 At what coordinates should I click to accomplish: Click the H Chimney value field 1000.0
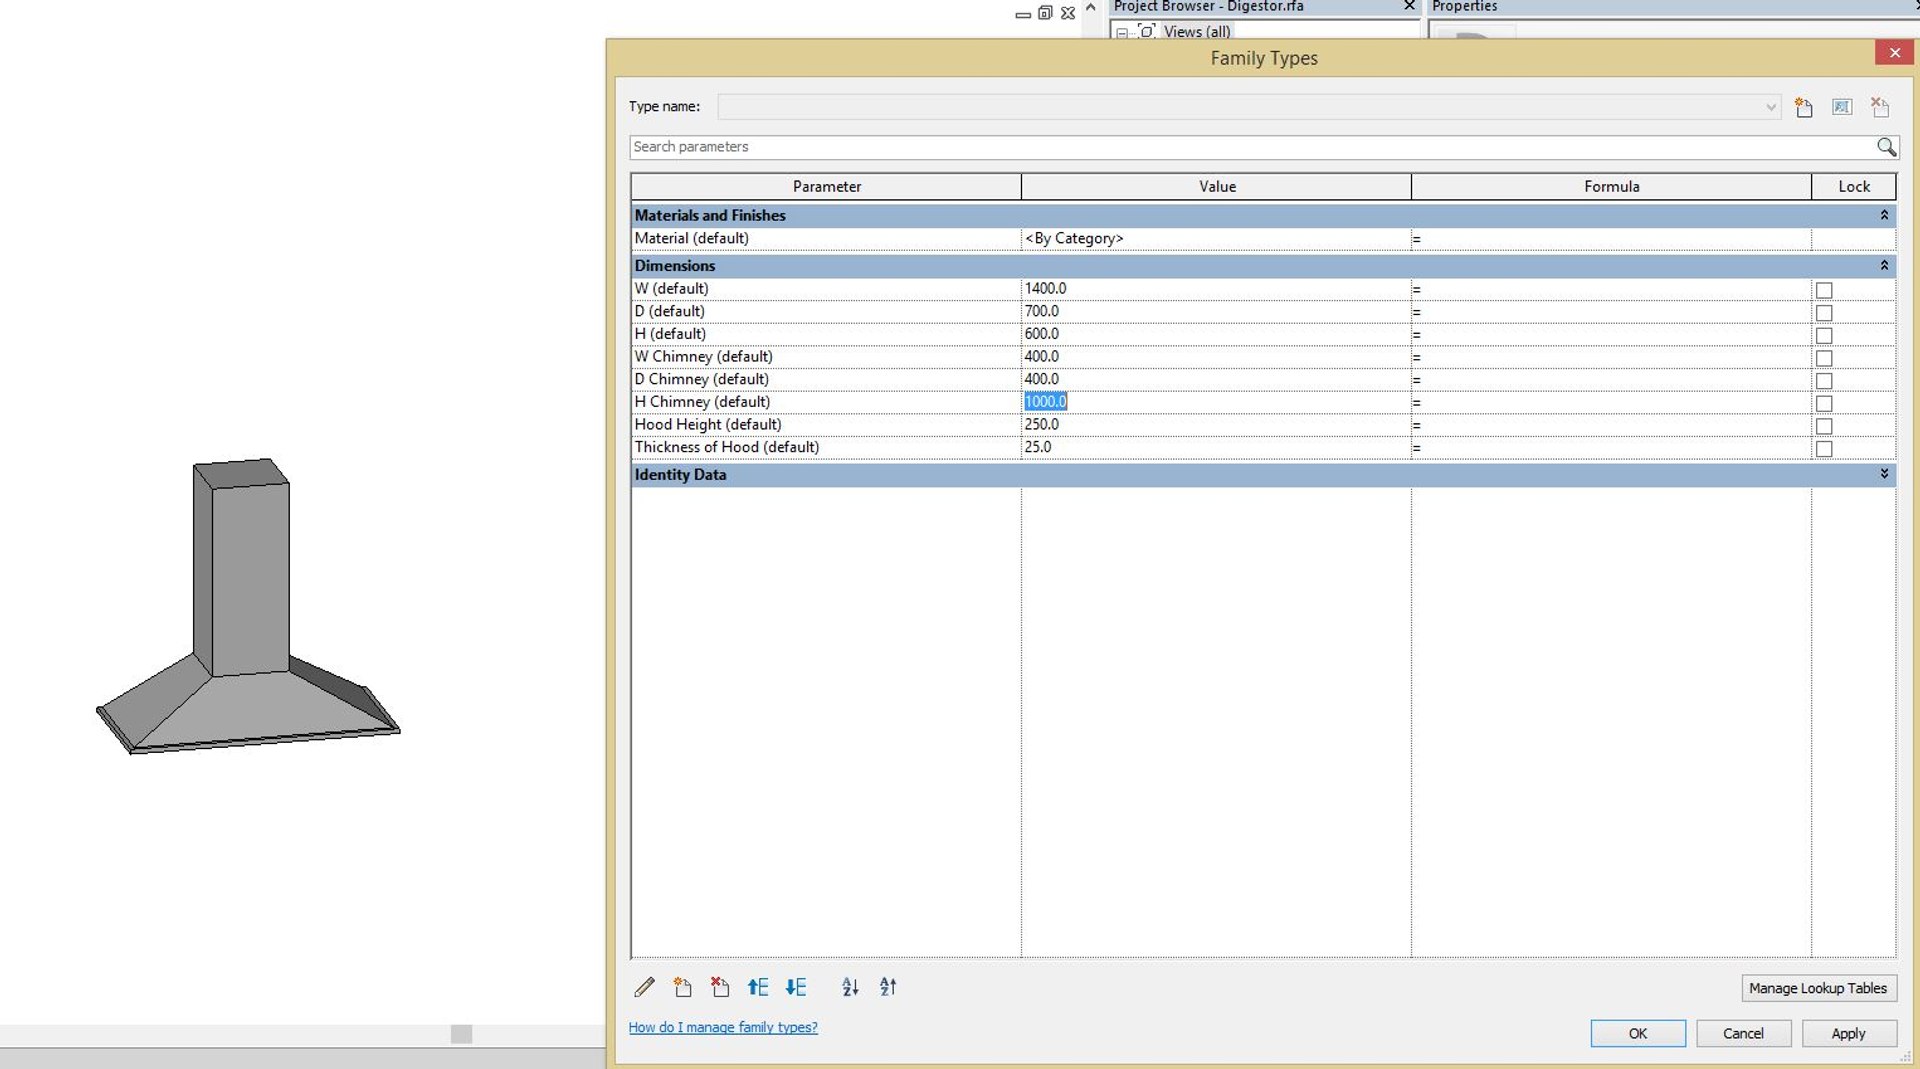1216,402
